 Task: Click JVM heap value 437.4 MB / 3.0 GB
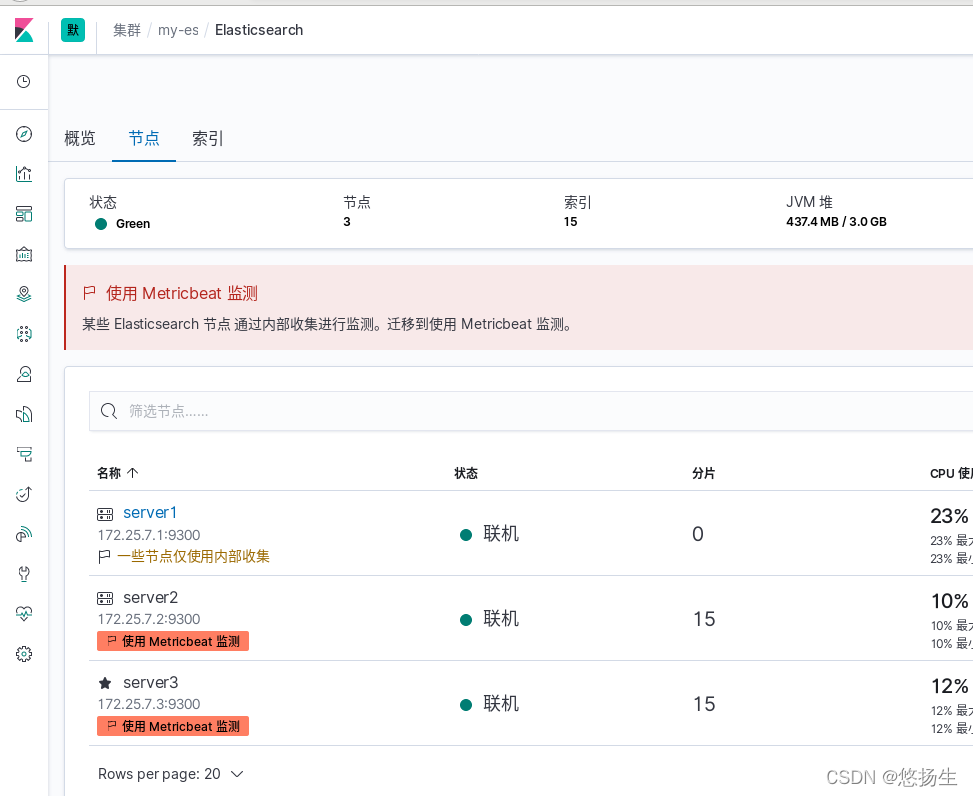(x=836, y=221)
